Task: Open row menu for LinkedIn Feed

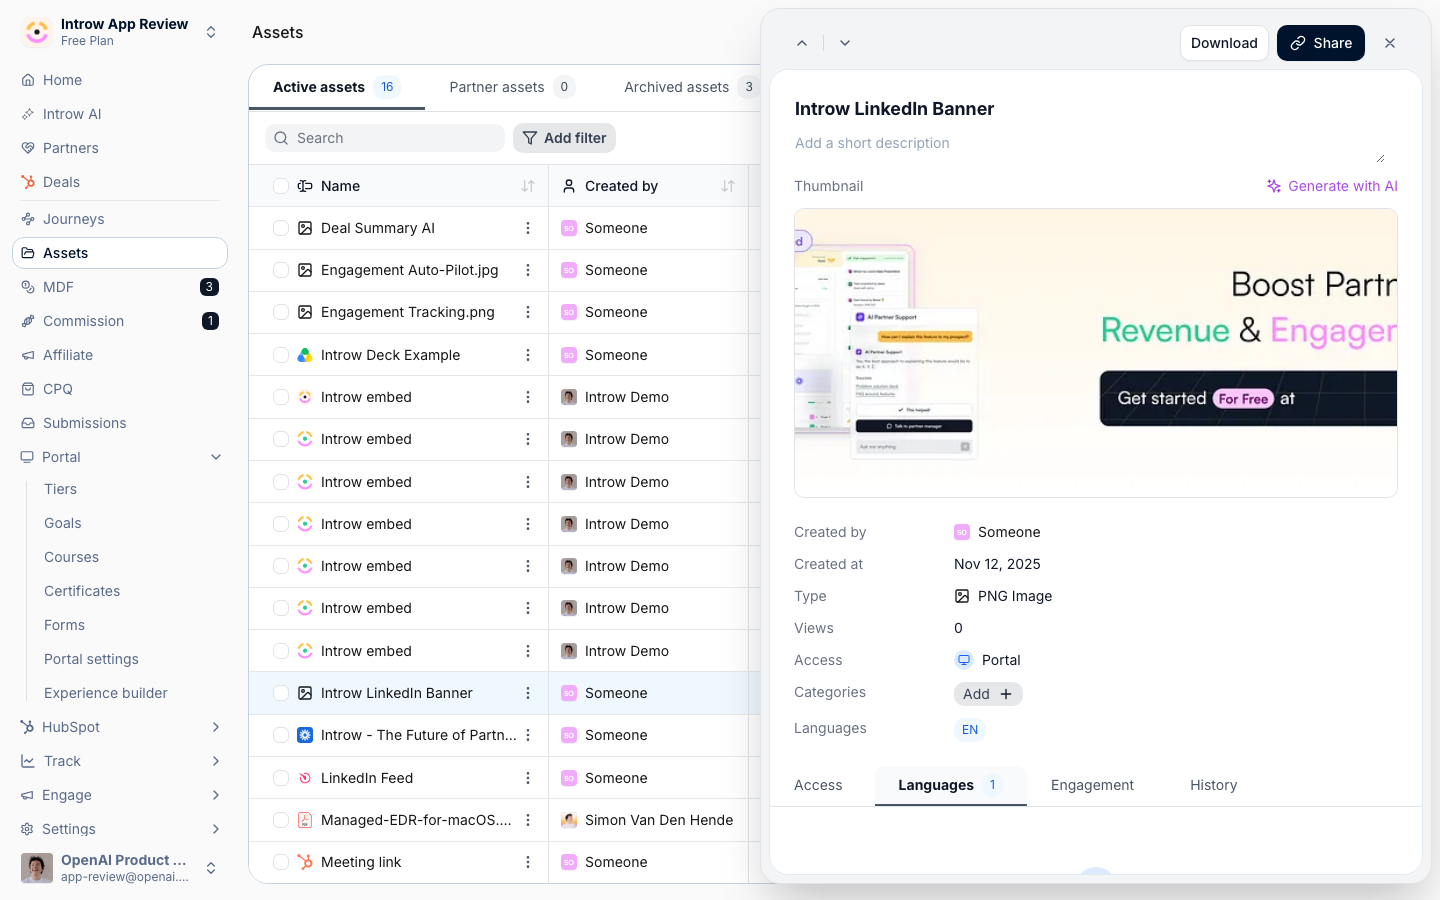Action: (x=528, y=778)
